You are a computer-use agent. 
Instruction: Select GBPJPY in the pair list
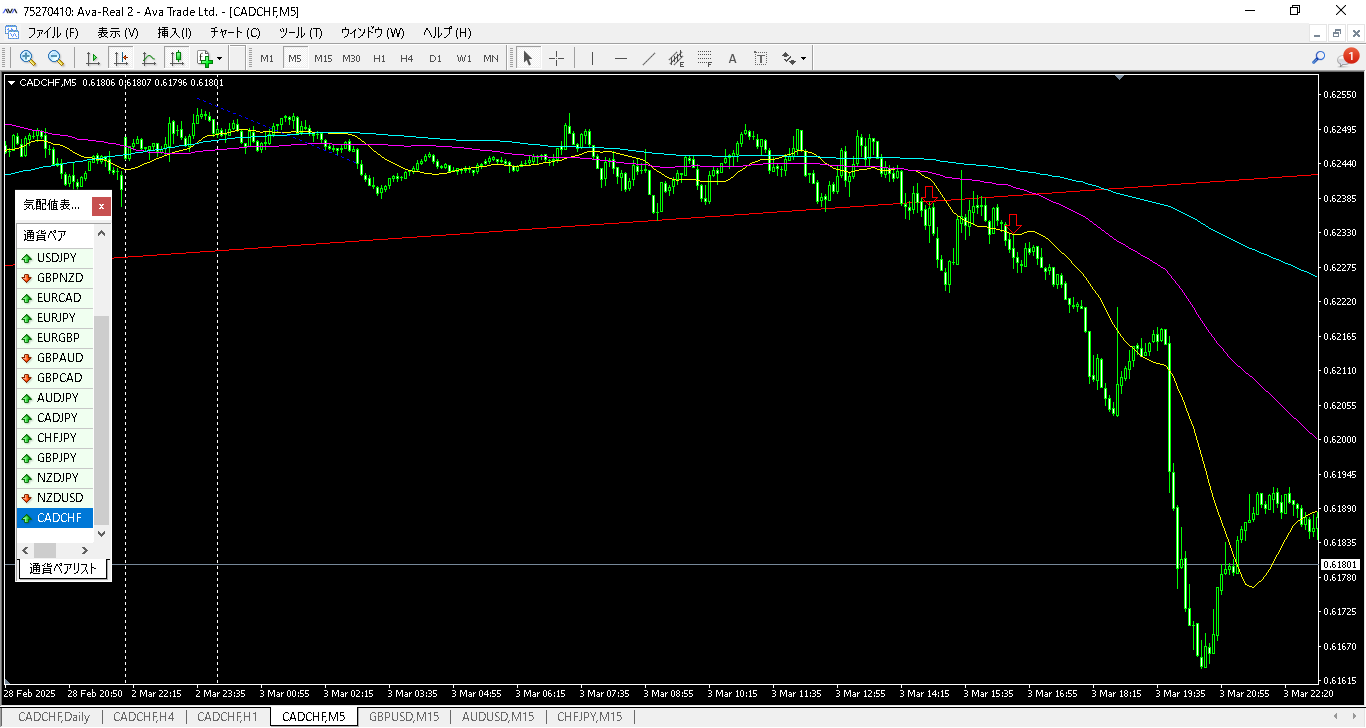click(56, 458)
